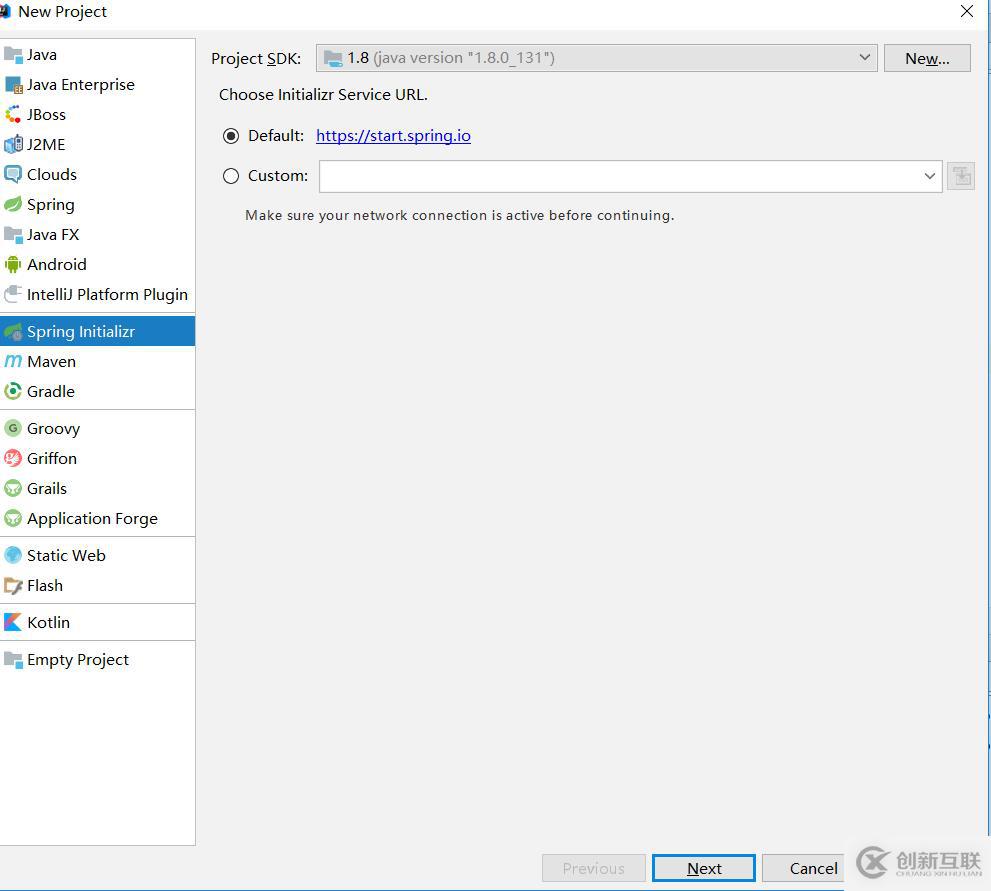
Task: Select J2ME entry text
Action: pyautogui.click(x=46, y=145)
